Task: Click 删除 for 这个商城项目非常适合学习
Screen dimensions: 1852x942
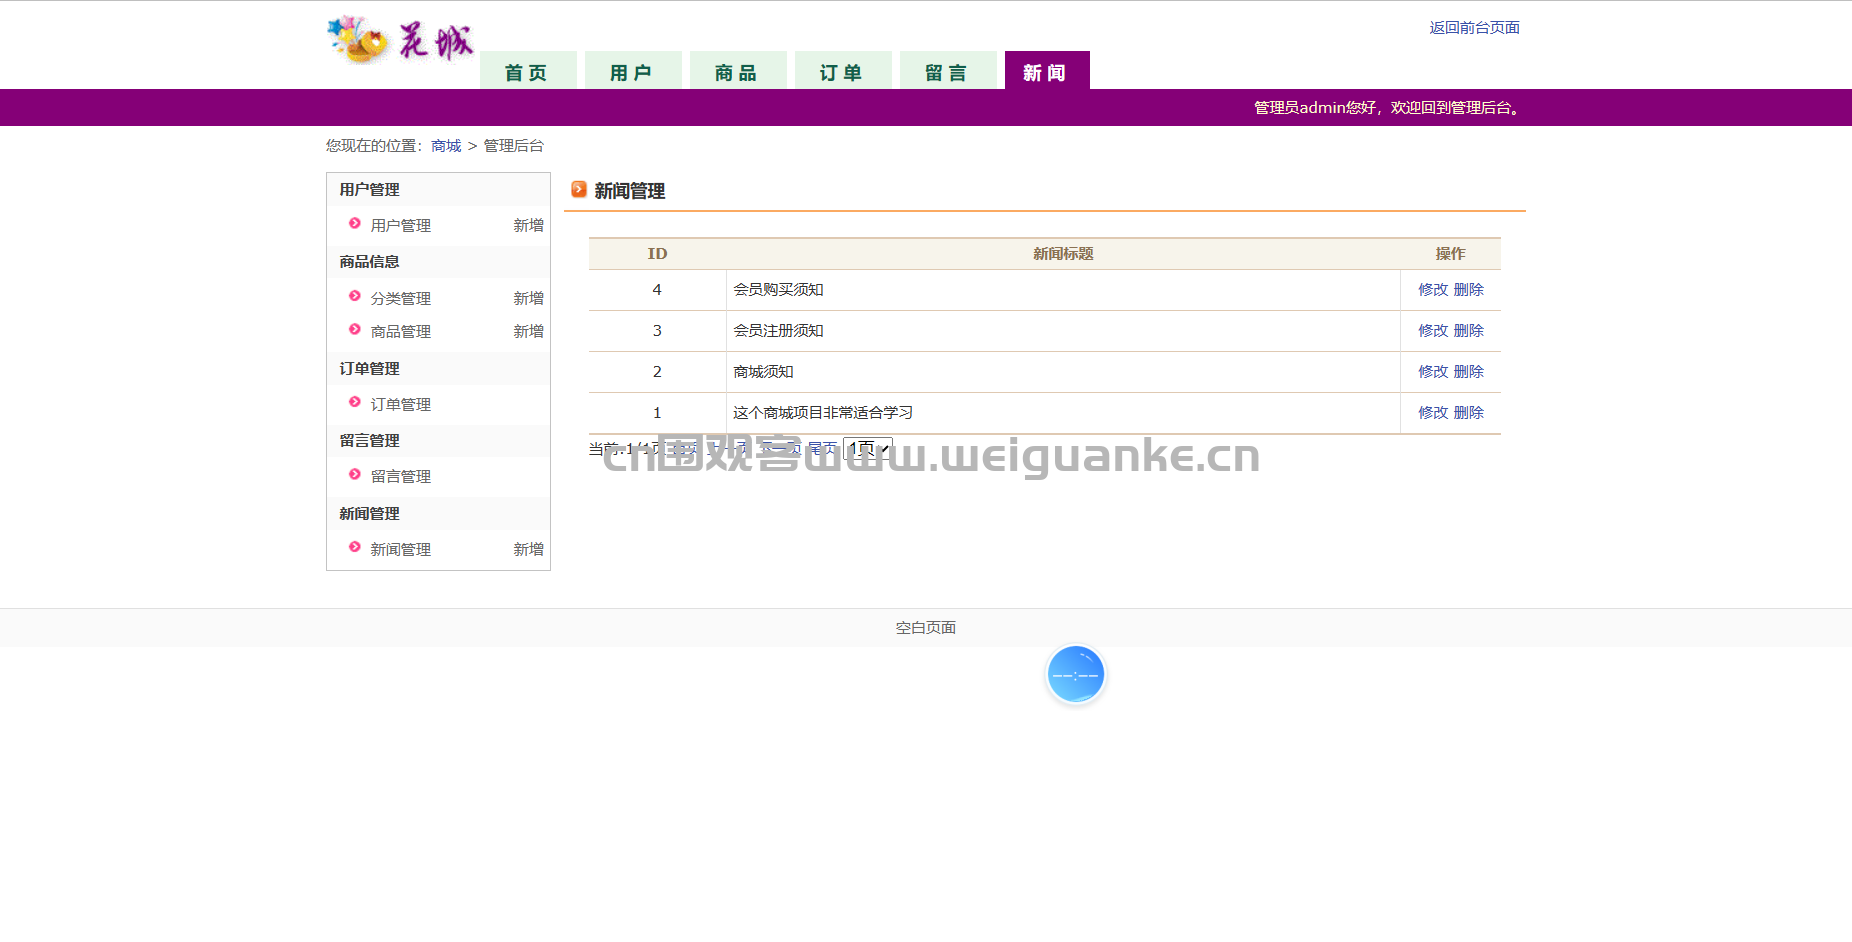Action: pyautogui.click(x=1469, y=413)
